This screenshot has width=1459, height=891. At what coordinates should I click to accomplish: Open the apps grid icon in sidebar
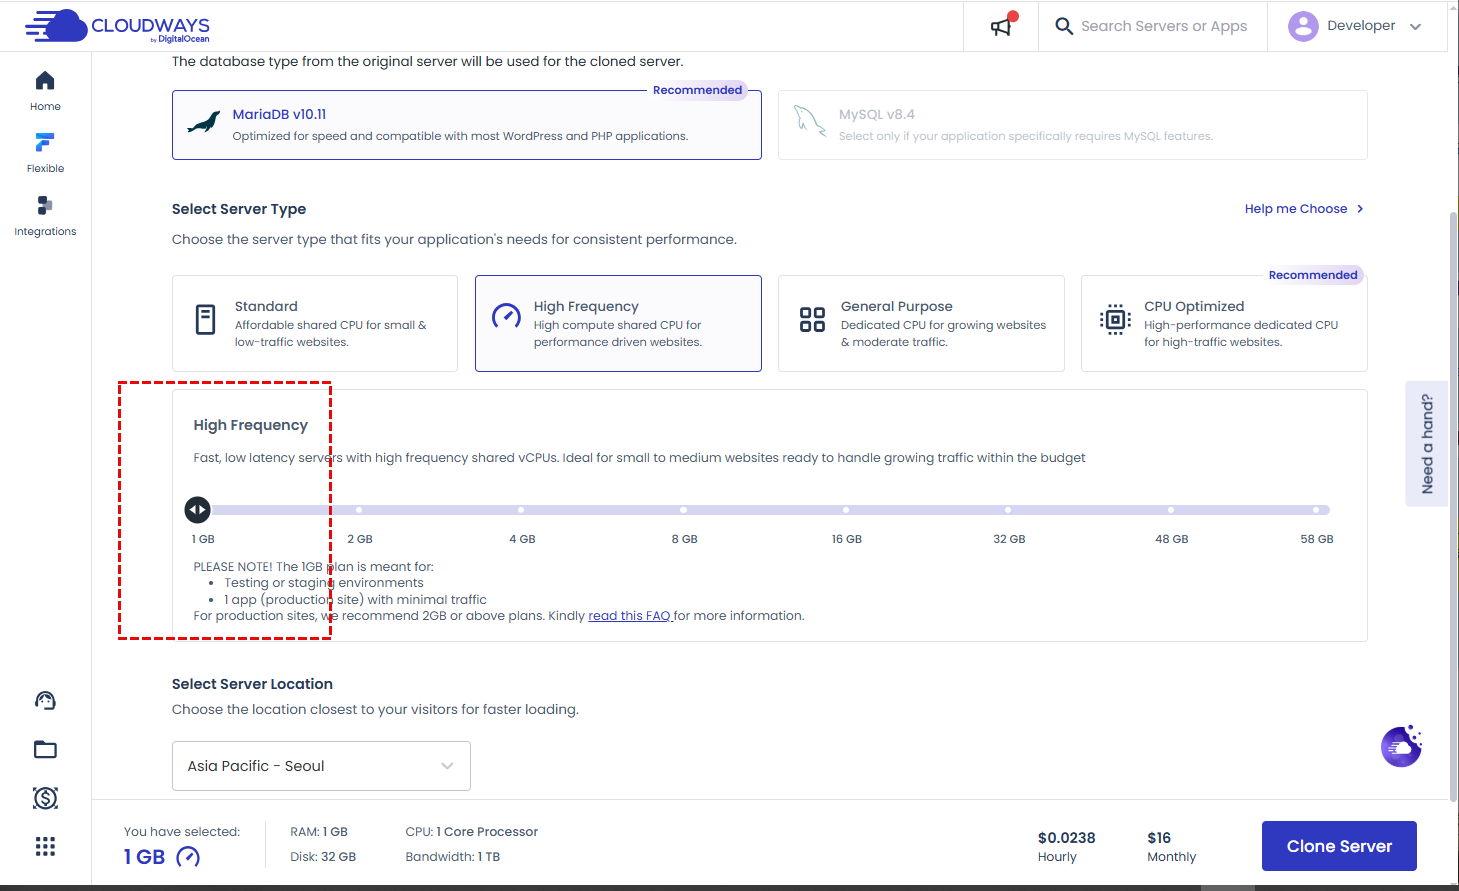[x=45, y=847]
